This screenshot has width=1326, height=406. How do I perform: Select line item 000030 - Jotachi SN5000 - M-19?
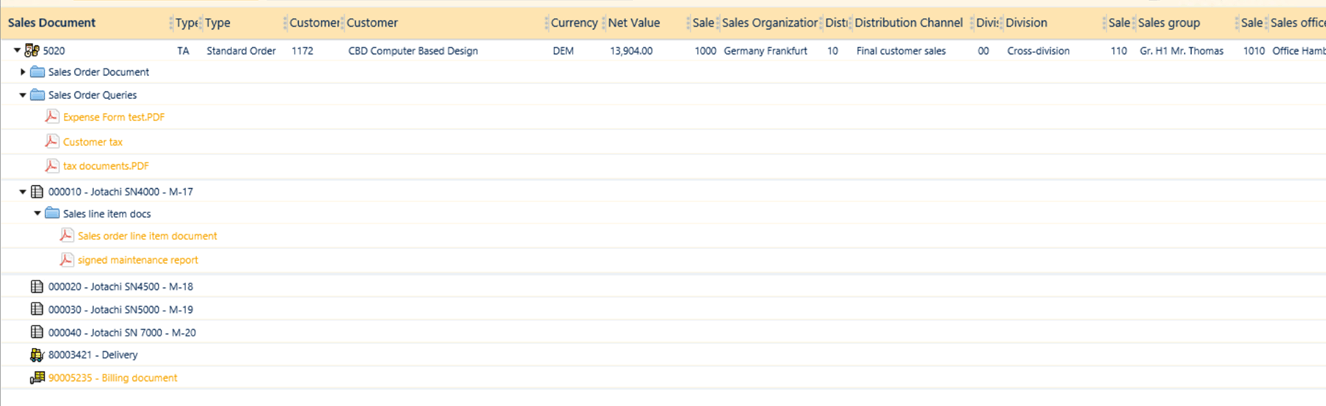(120, 310)
